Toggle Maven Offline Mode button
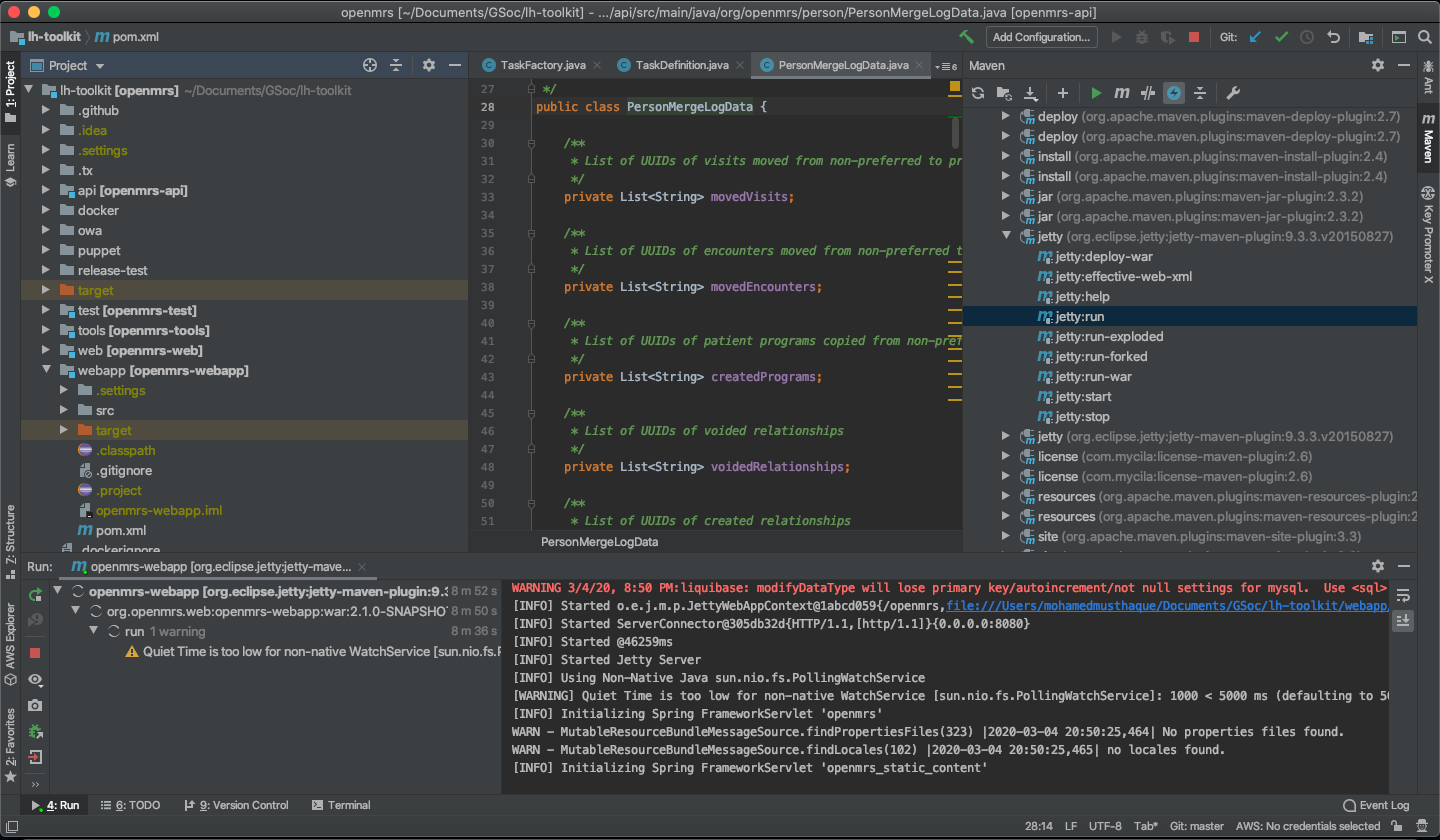Screen dimensions: 1440x840 click(x=1148, y=93)
